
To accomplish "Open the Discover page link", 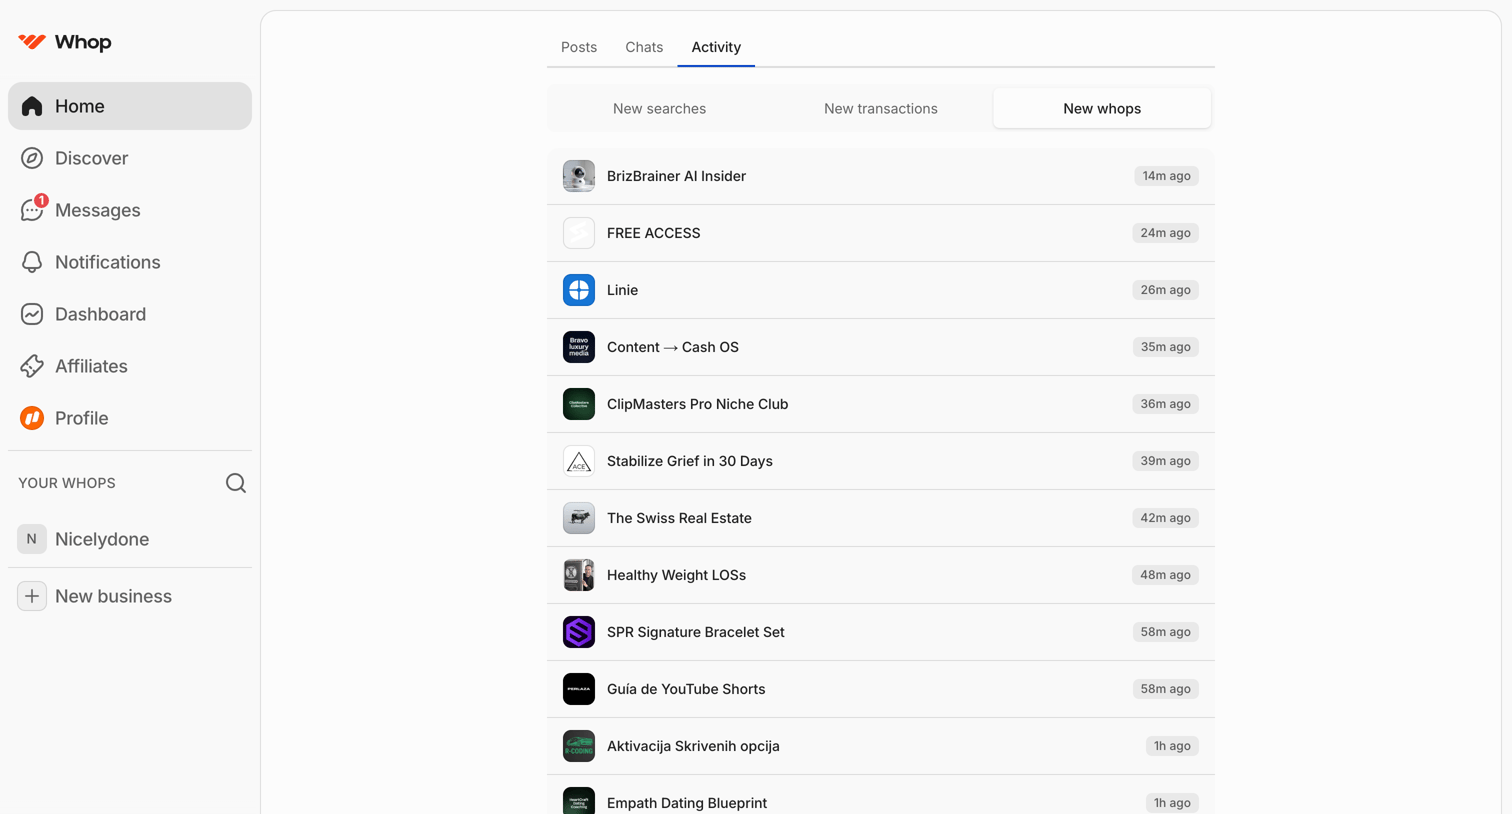I will pos(130,158).
